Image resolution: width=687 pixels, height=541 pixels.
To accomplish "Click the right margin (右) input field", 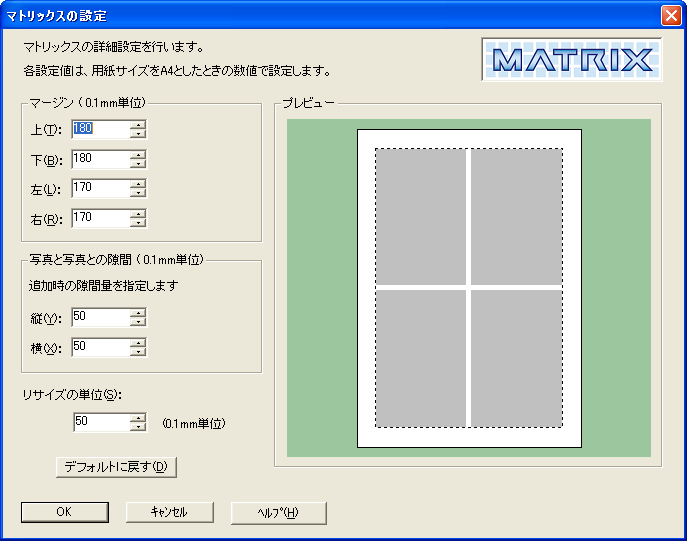I will click(x=99, y=218).
